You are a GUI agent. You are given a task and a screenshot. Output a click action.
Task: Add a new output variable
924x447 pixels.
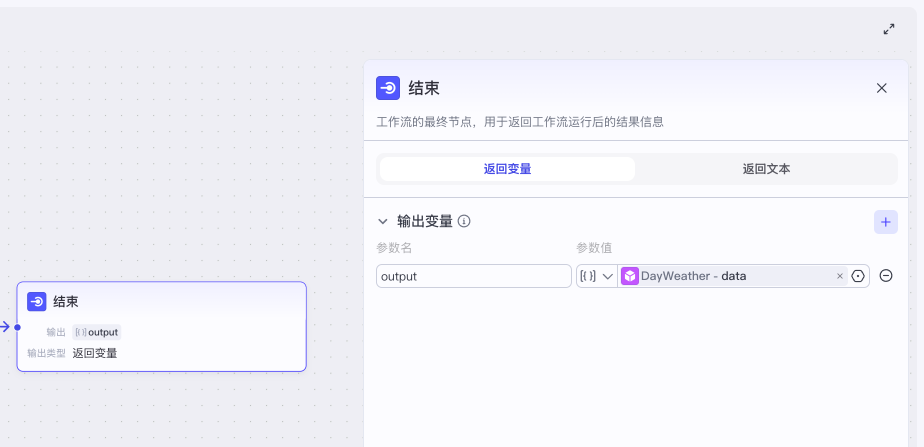pos(885,222)
